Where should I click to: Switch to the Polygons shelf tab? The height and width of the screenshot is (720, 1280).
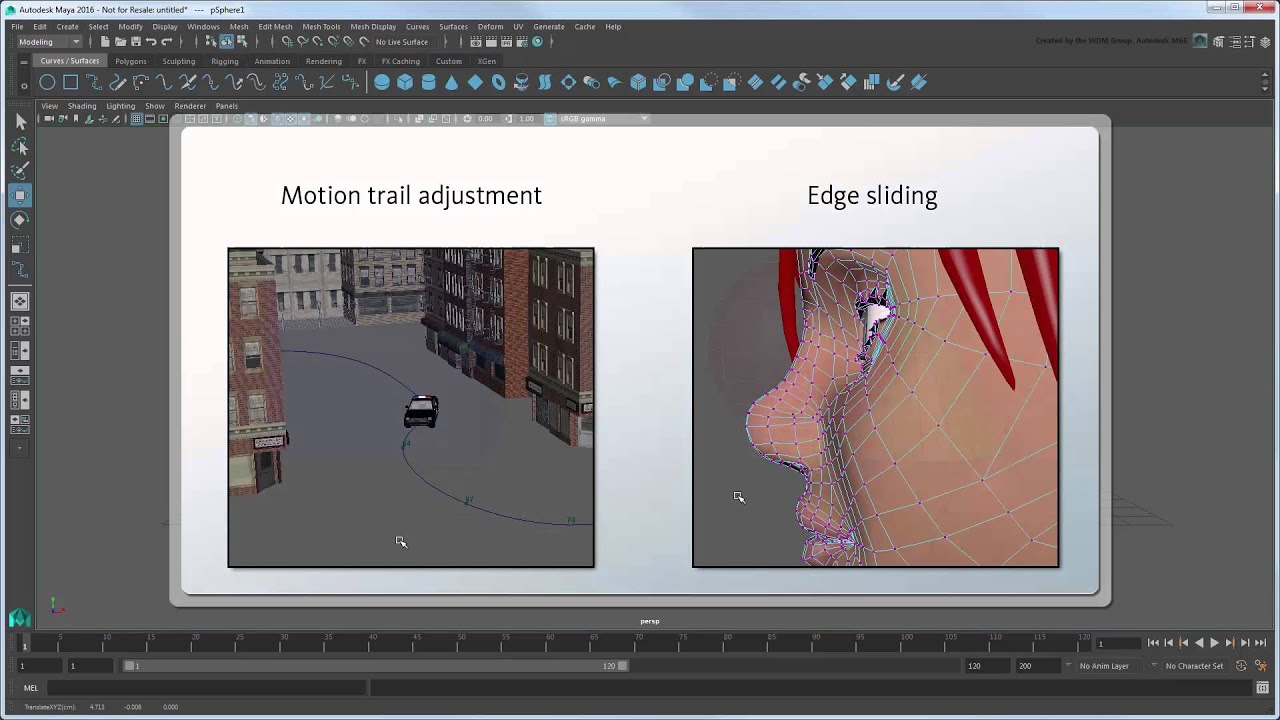pos(131,61)
